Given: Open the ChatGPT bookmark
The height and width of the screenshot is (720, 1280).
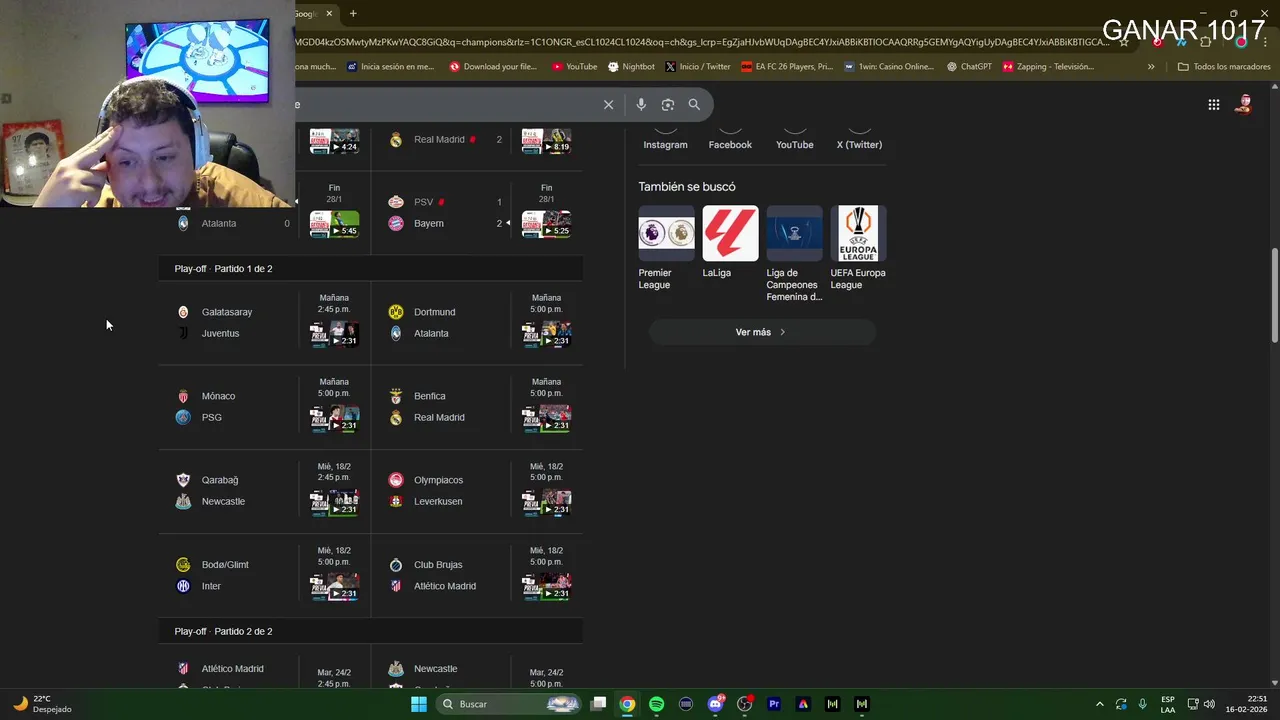Looking at the screenshot, I should coord(969,67).
